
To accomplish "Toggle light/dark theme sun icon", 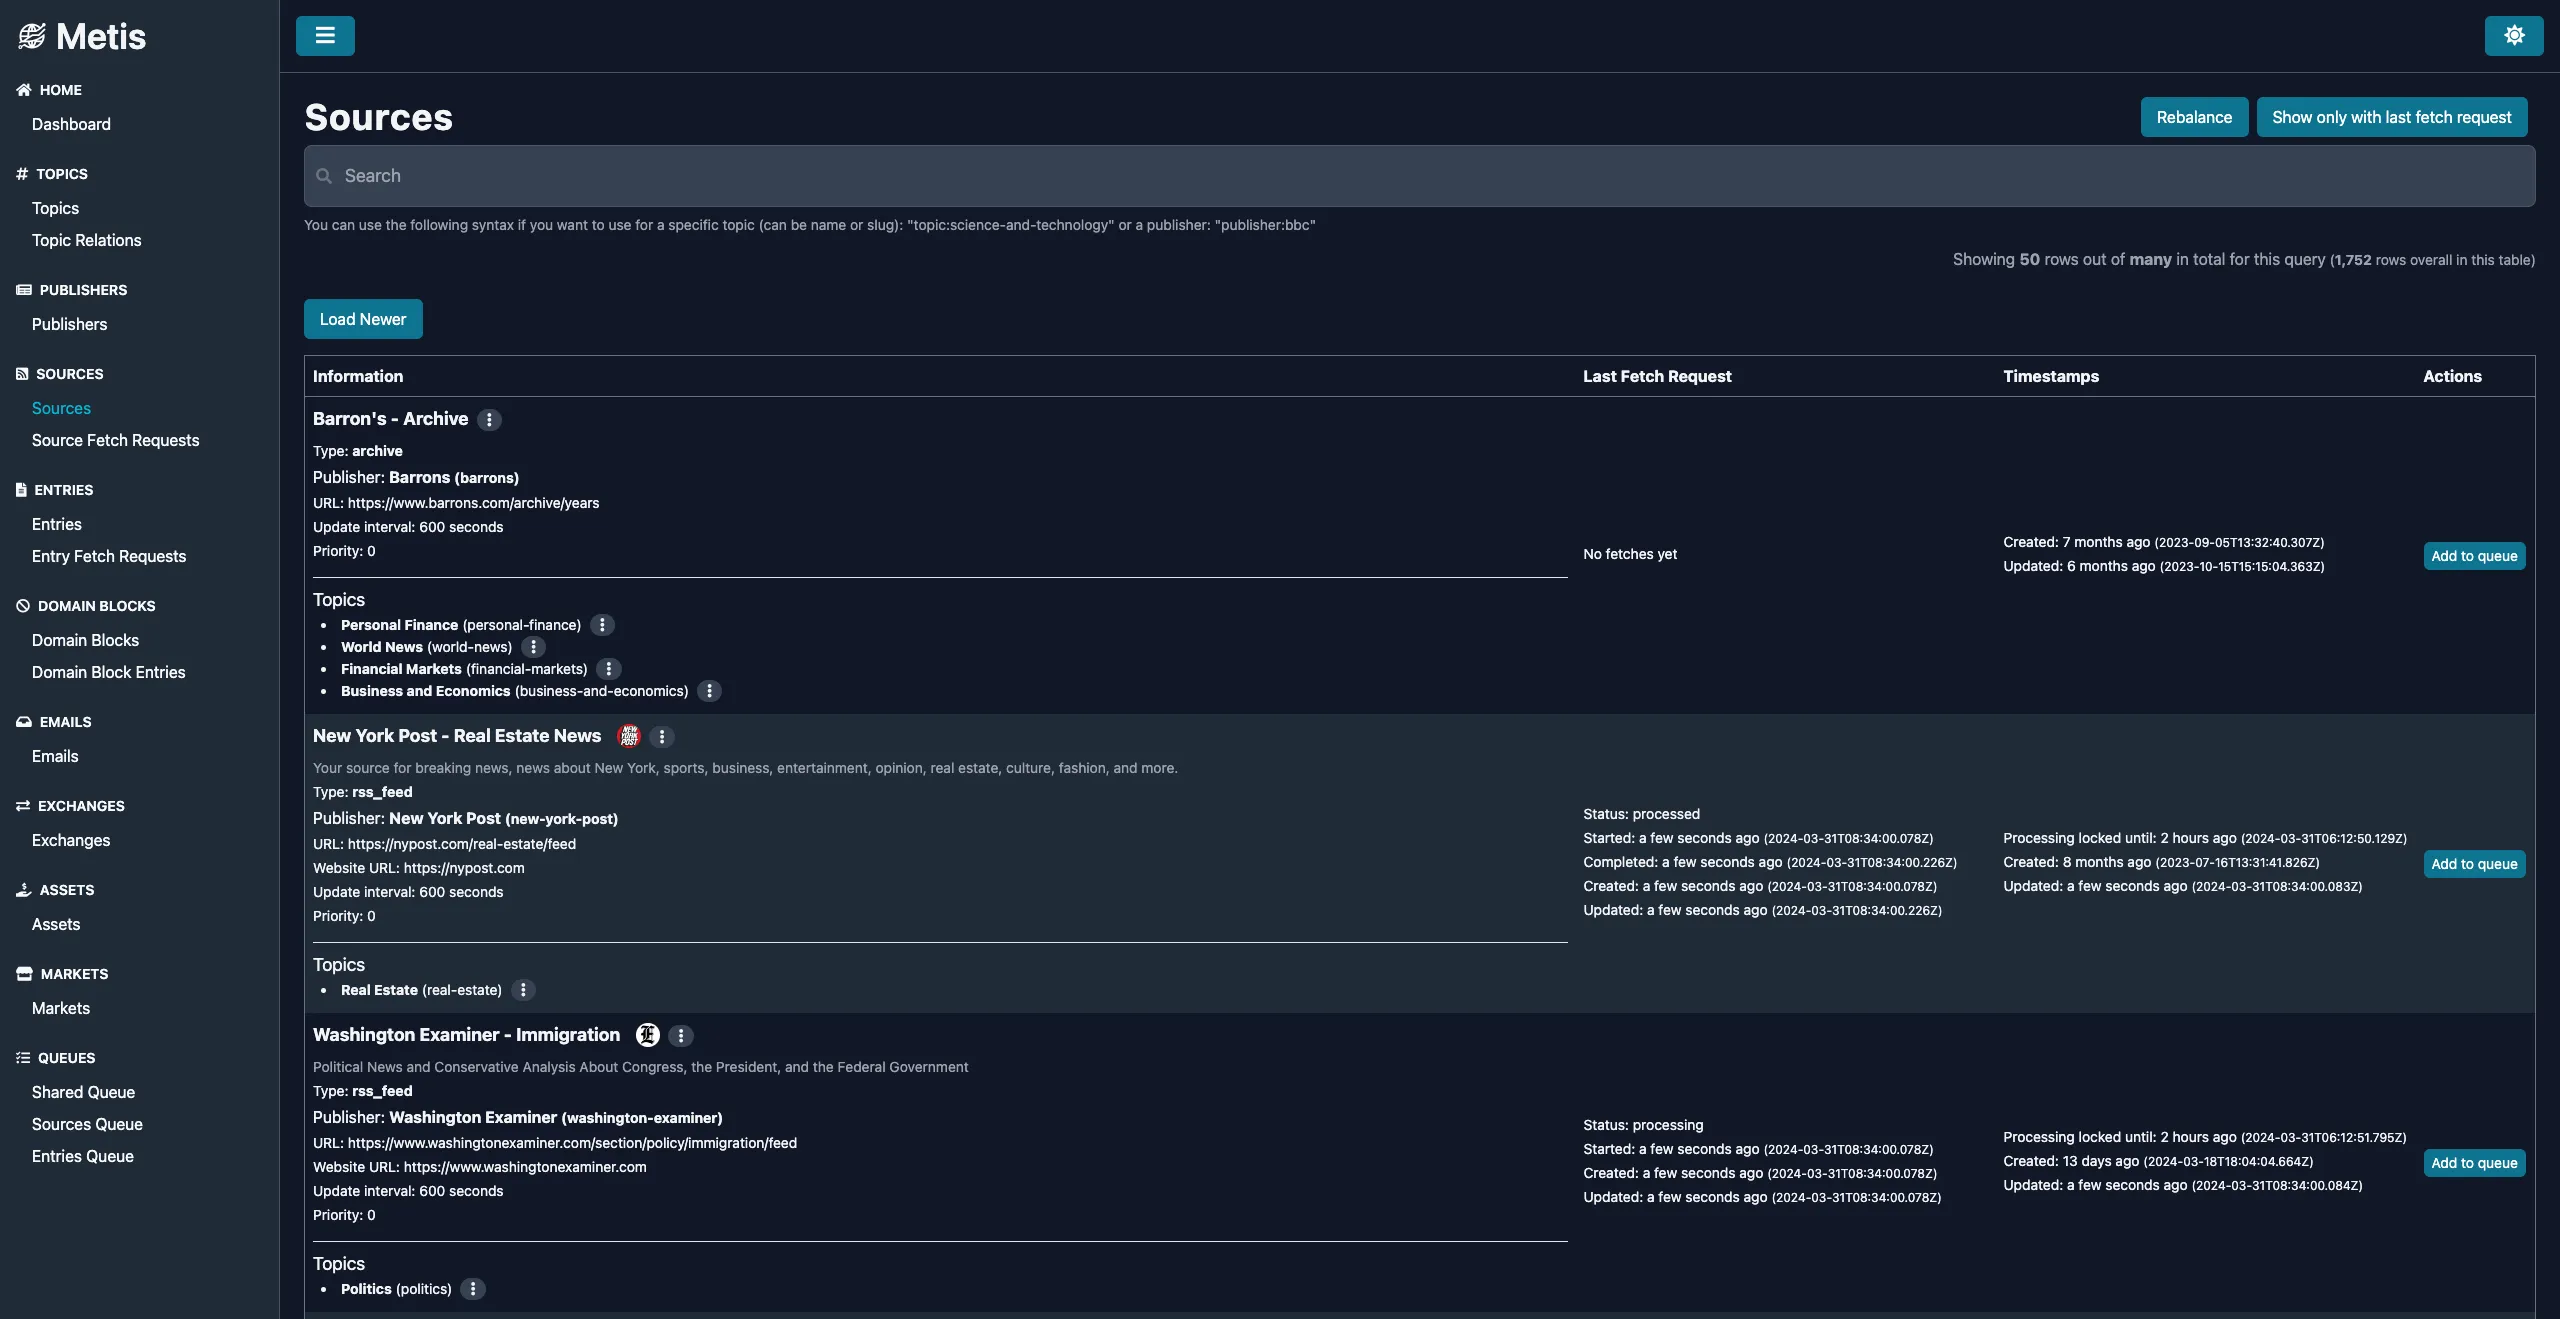I will pos(2514,36).
